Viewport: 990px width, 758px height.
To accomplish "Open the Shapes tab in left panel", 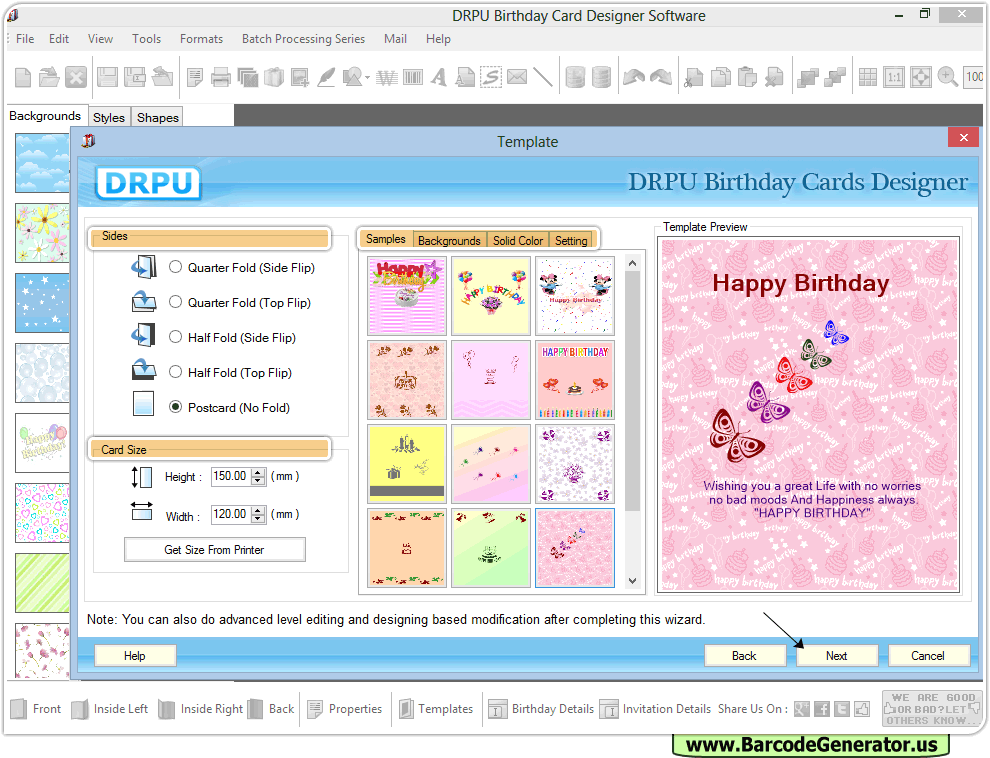I will pos(158,117).
